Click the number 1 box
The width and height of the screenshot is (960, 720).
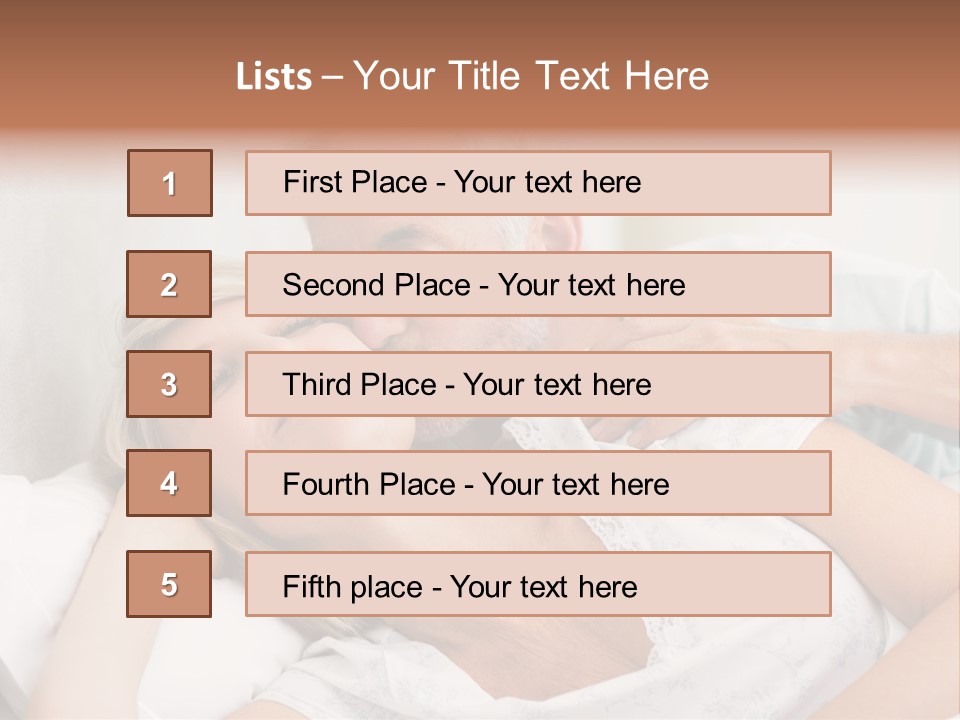(170, 183)
